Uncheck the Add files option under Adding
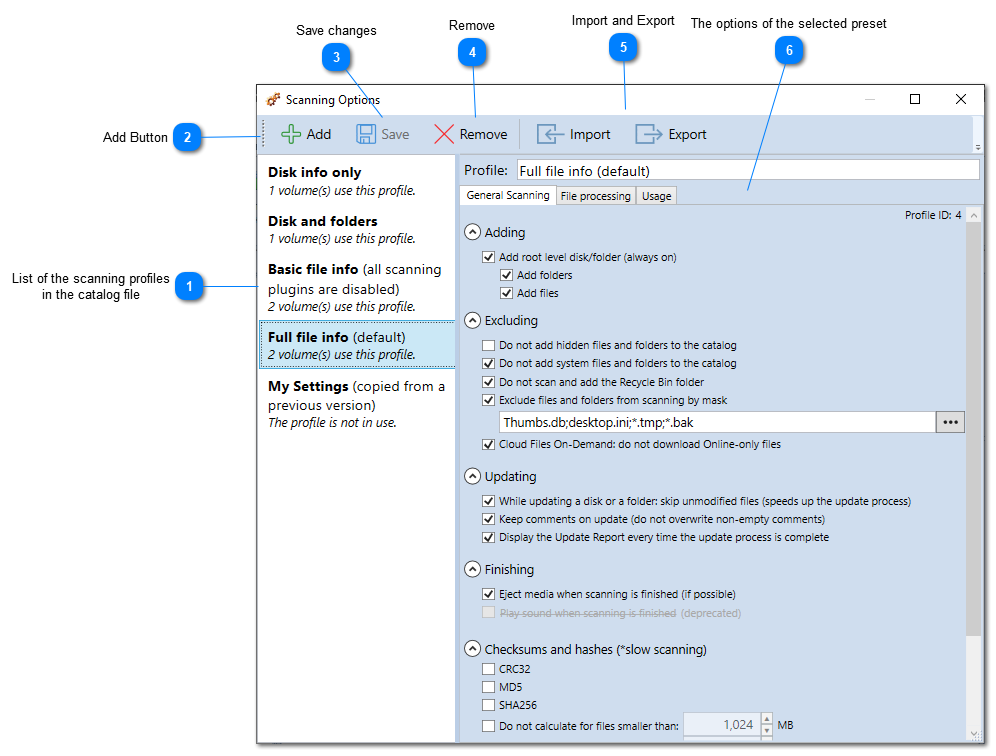996x756 pixels. click(506, 293)
